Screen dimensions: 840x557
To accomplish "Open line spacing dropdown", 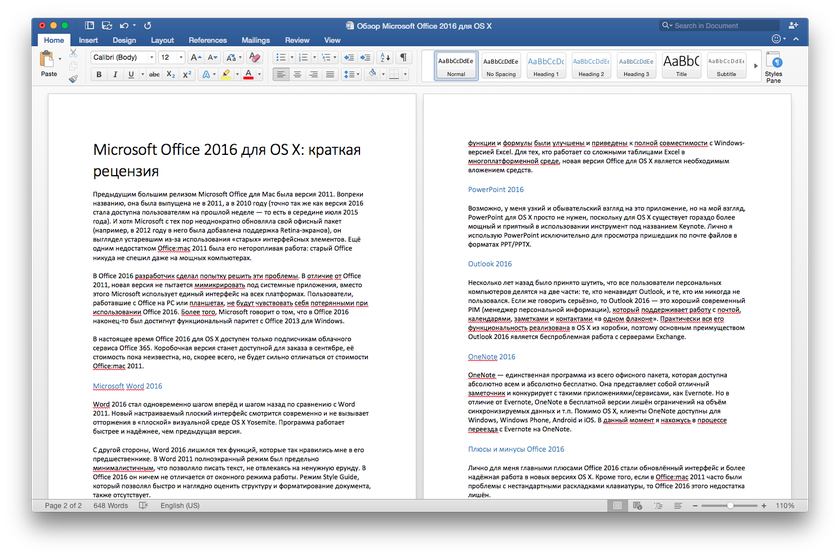I will click(x=351, y=74).
